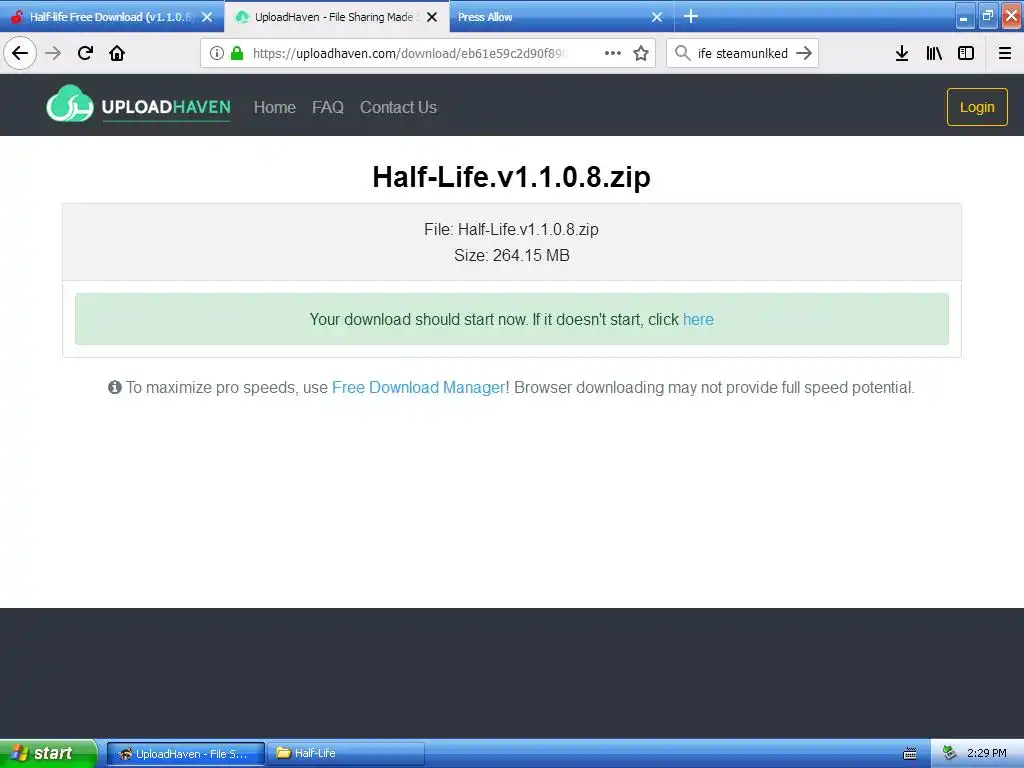Image resolution: width=1024 pixels, height=768 pixels.
Task: Close the UploadHaven tab
Action: click(x=432, y=17)
